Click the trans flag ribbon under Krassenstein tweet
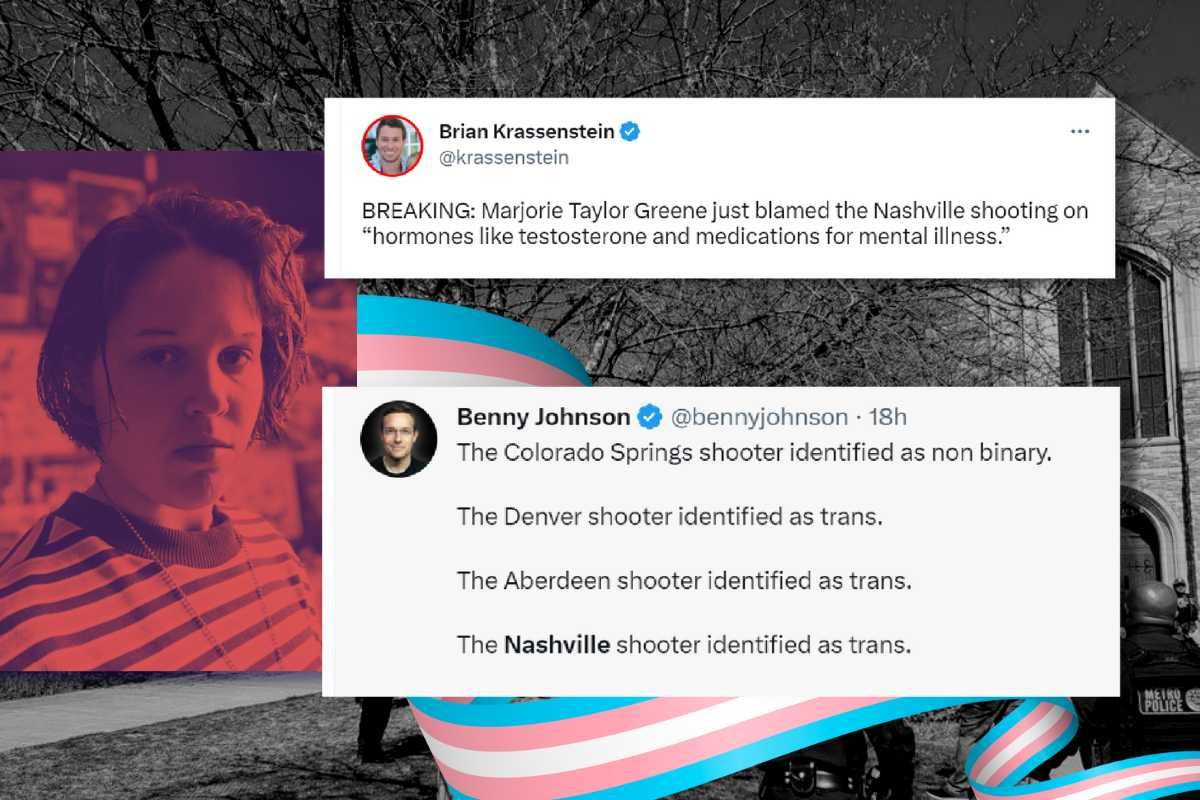The image size is (1200, 800). pos(470,340)
